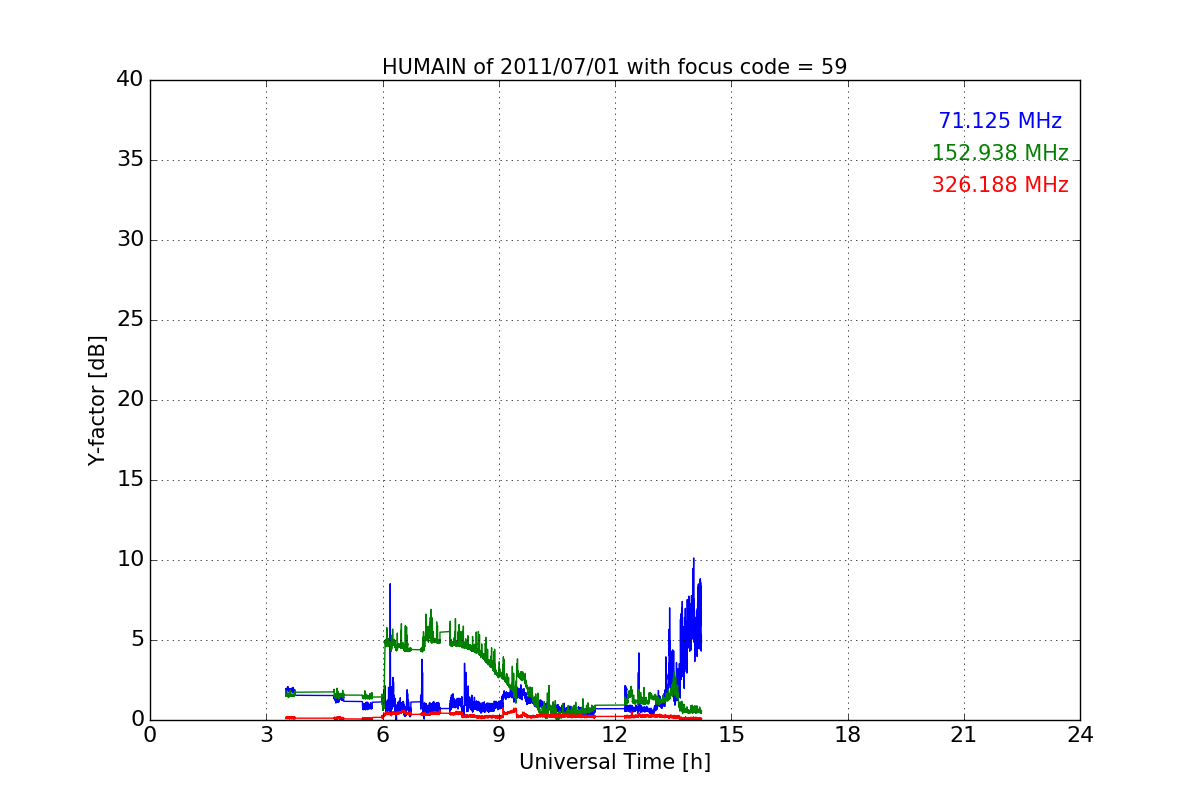
Task: Click y-axis tick value 35
Action: [x=130, y=160]
